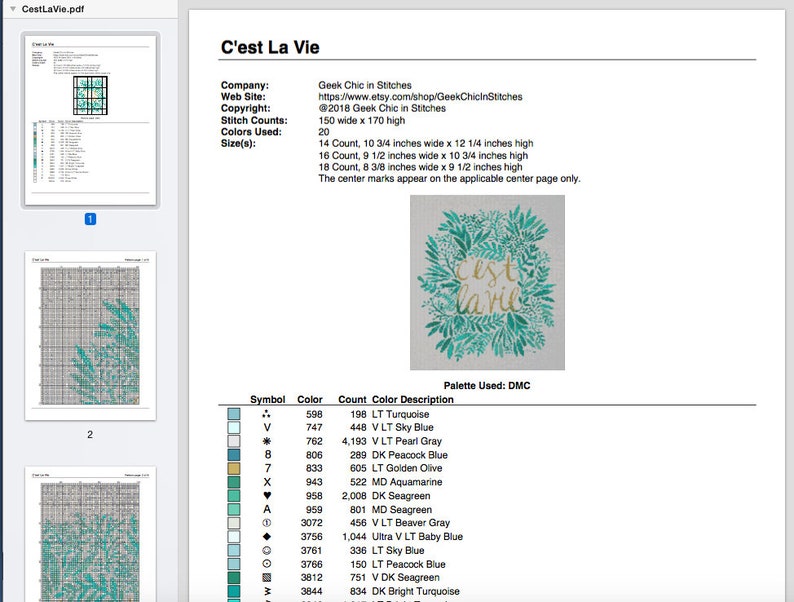Click the page number 2 label

click(90, 434)
